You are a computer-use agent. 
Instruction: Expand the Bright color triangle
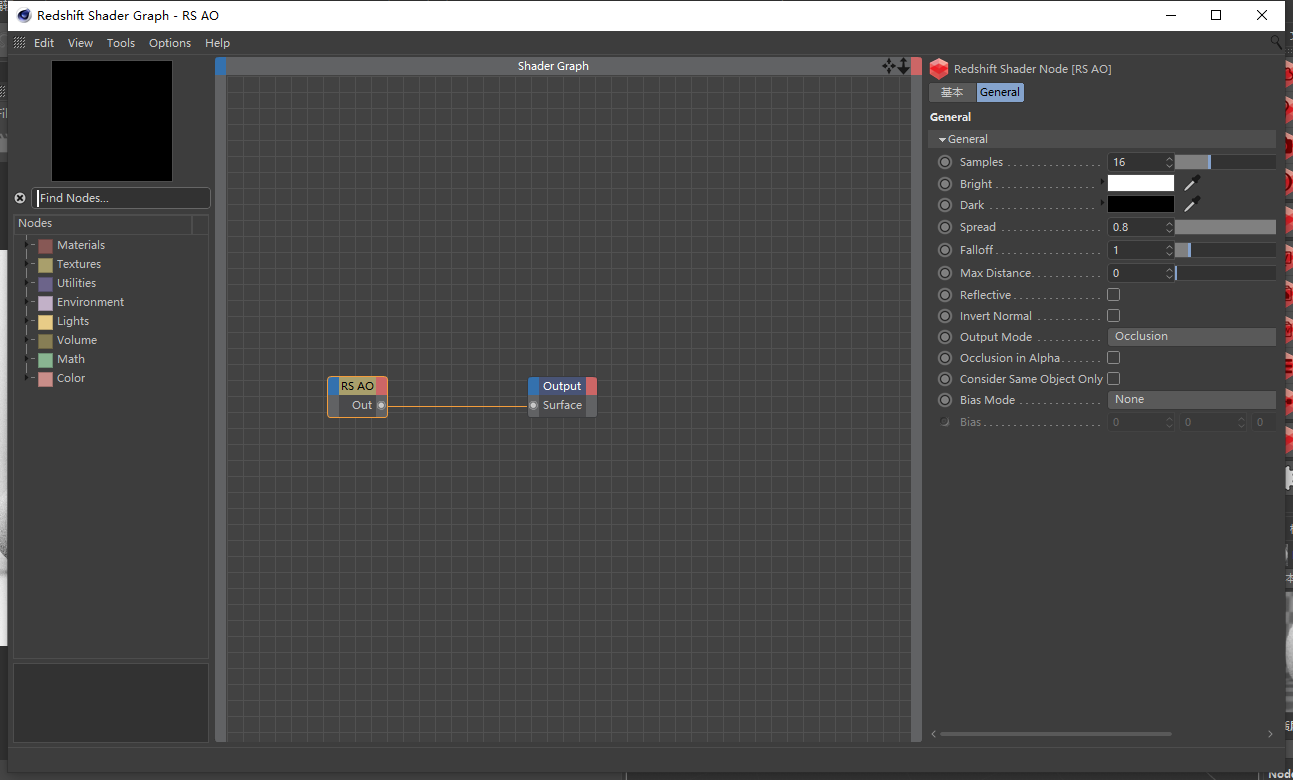pos(1103,182)
